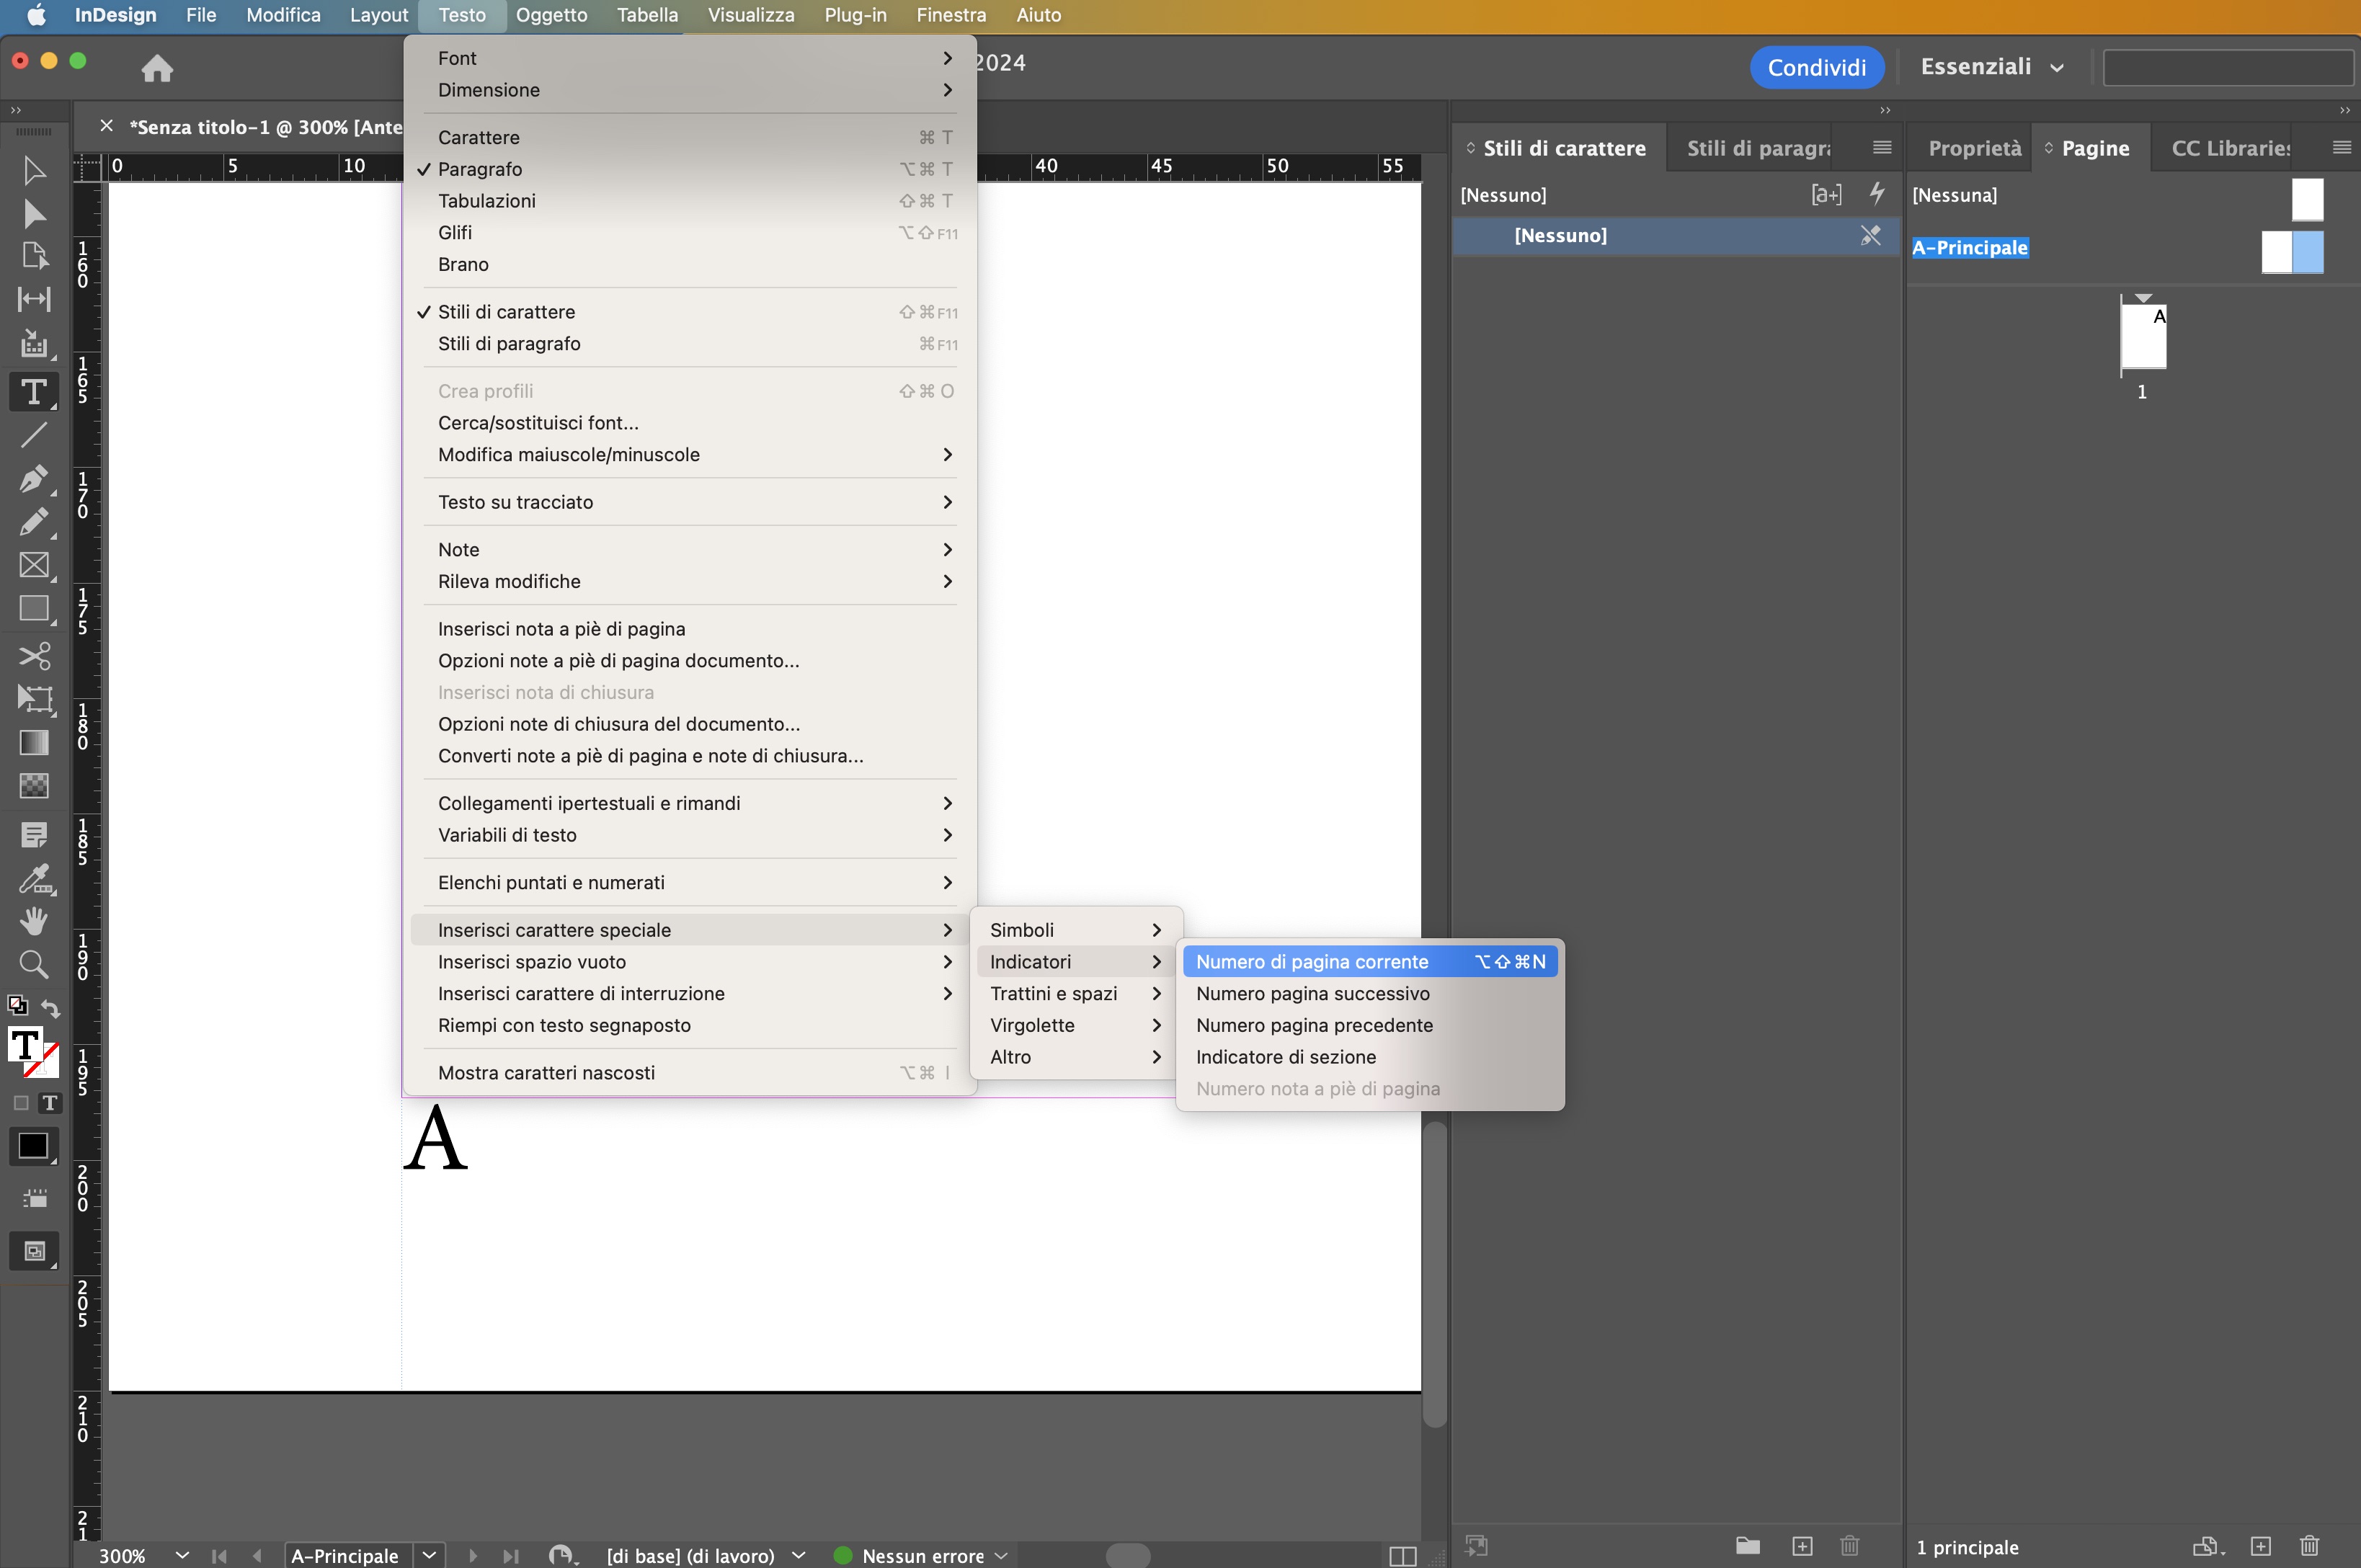
Task: Open the Essenziali workspace dropdown
Action: 1992,67
